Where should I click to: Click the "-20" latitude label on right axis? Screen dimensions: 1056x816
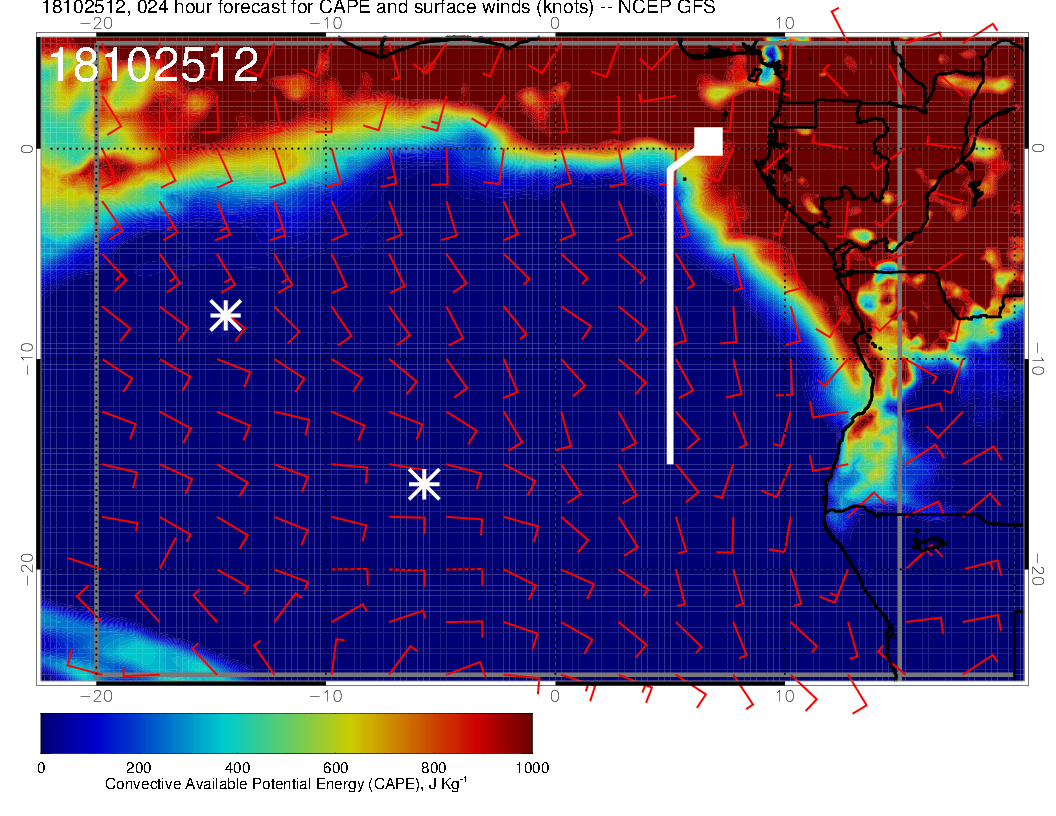click(x=1036, y=570)
